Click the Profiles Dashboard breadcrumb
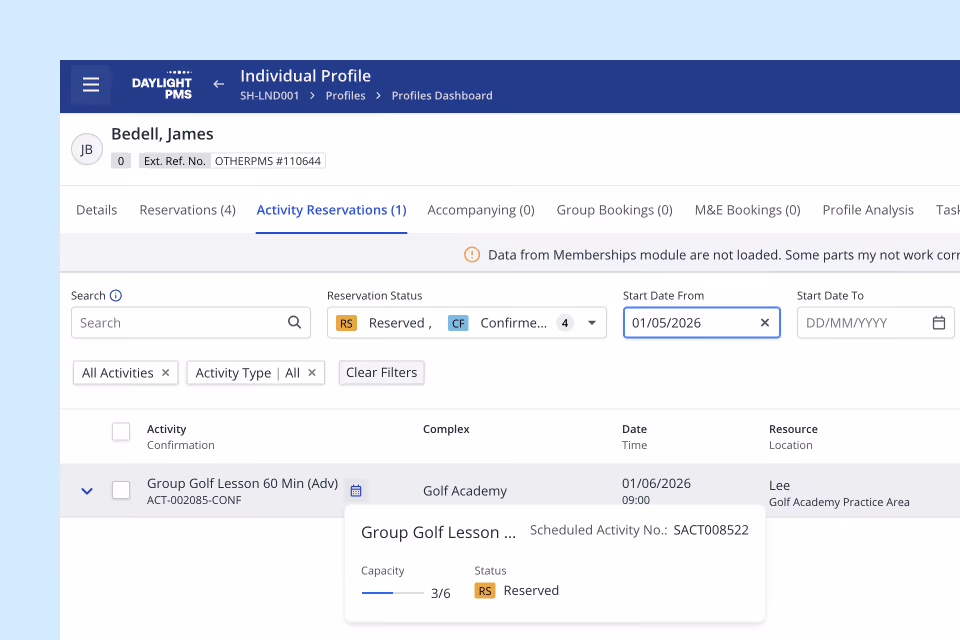The height and width of the screenshot is (640, 960). point(442,96)
